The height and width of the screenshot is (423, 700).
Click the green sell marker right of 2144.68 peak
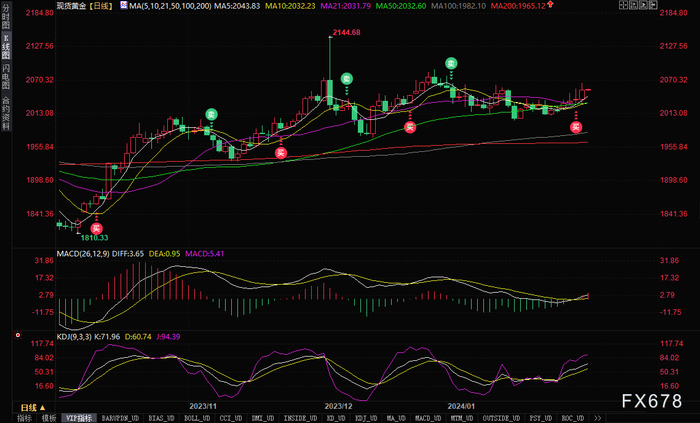tap(347, 79)
